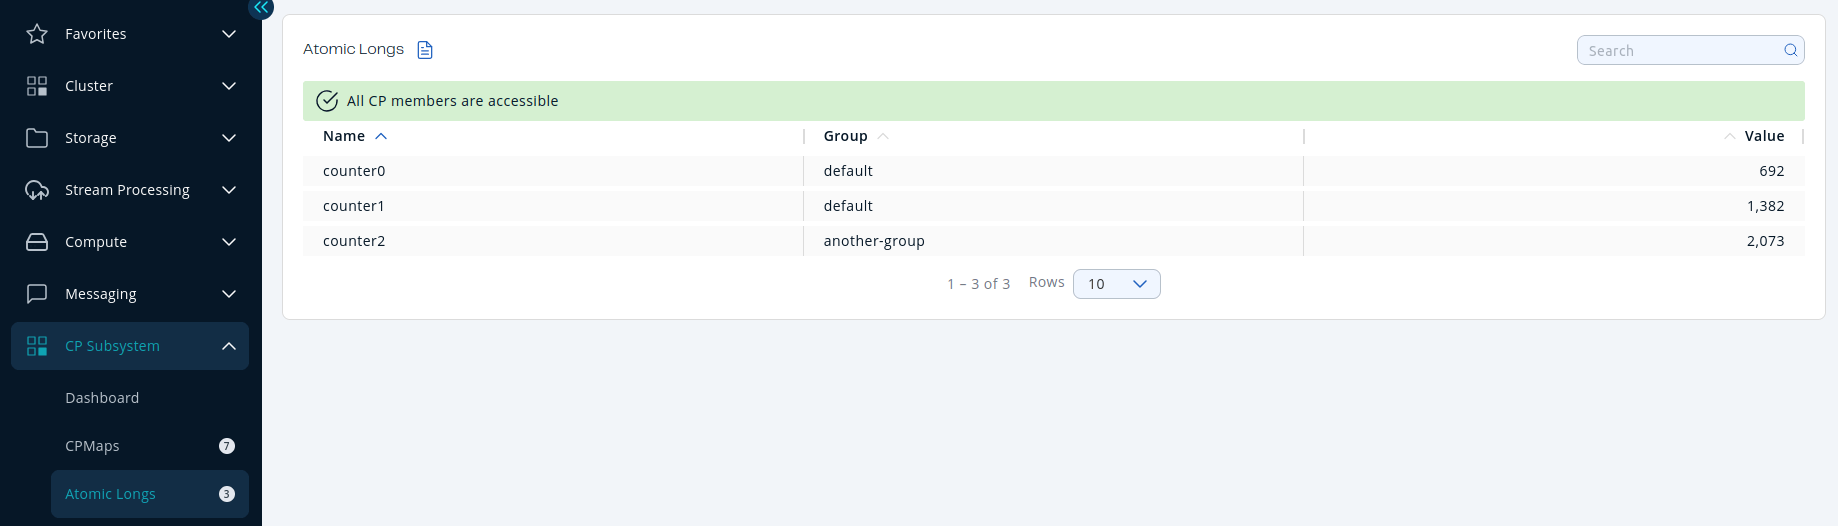Click the Compute icon in sidebar
This screenshot has width=1838, height=526.
coord(37,242)
